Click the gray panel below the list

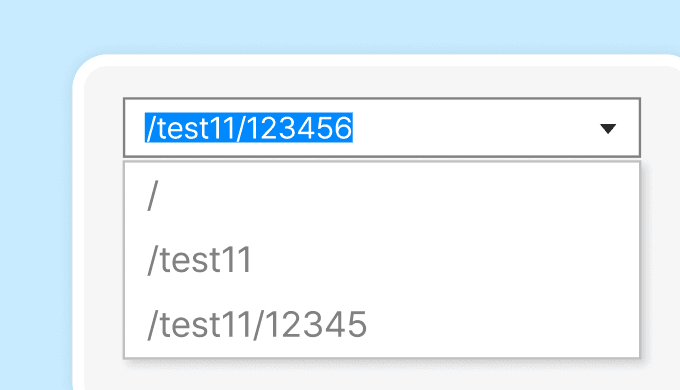tap(382, 375)
